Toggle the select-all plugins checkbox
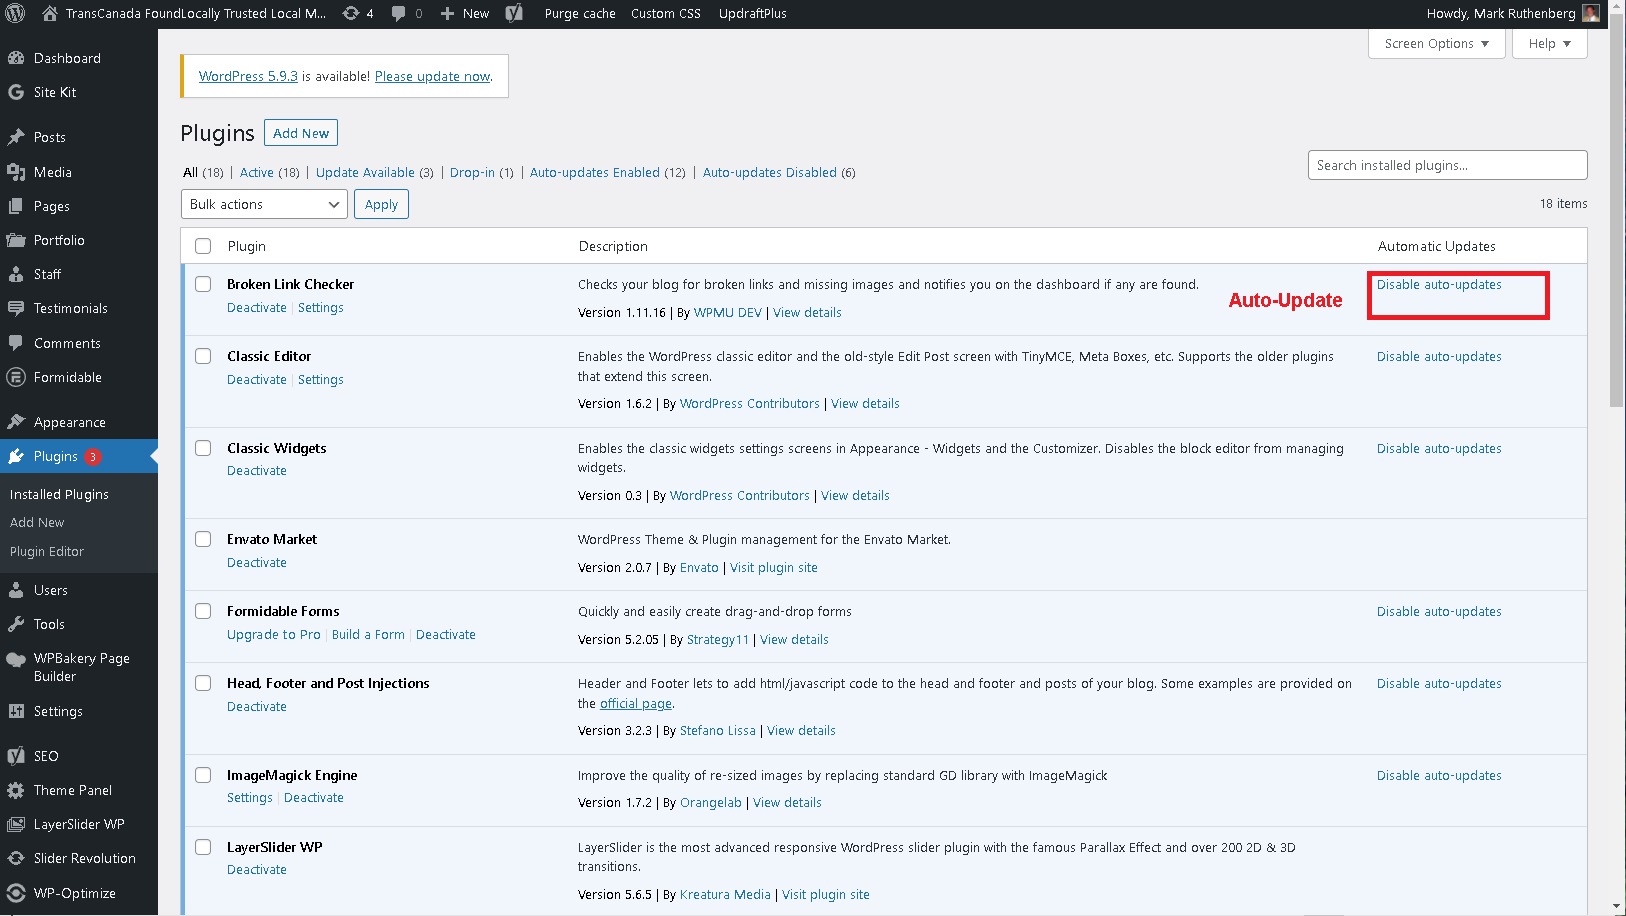Viewport: 1626px width, 916px height. click(203, 246)
